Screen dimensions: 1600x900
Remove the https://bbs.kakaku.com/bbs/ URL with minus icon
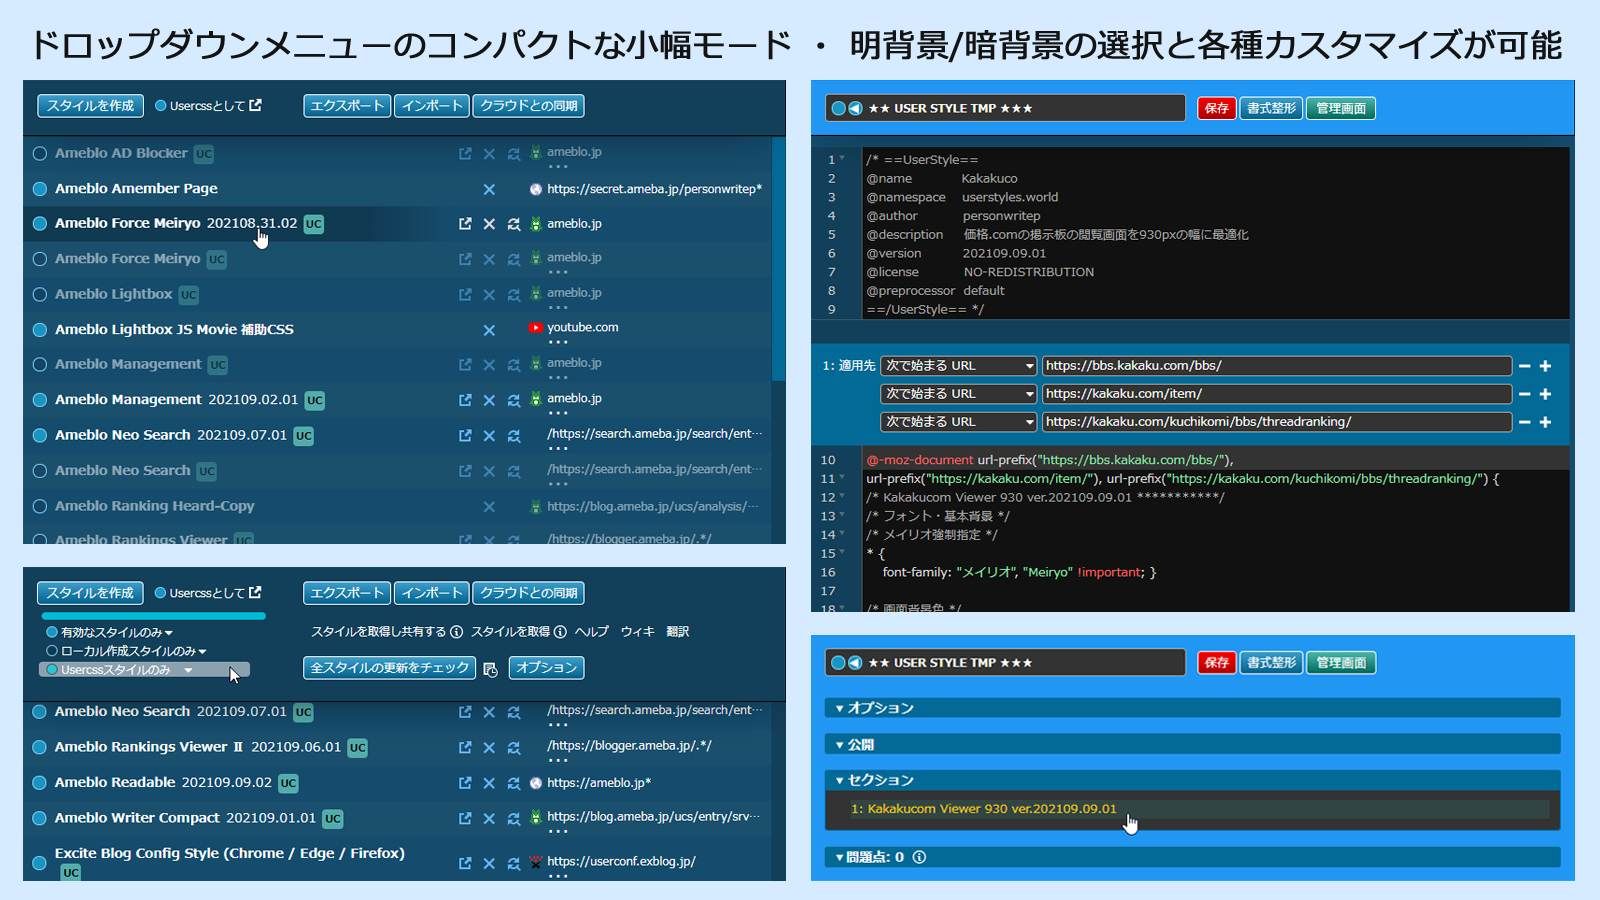pos(1524,366)
